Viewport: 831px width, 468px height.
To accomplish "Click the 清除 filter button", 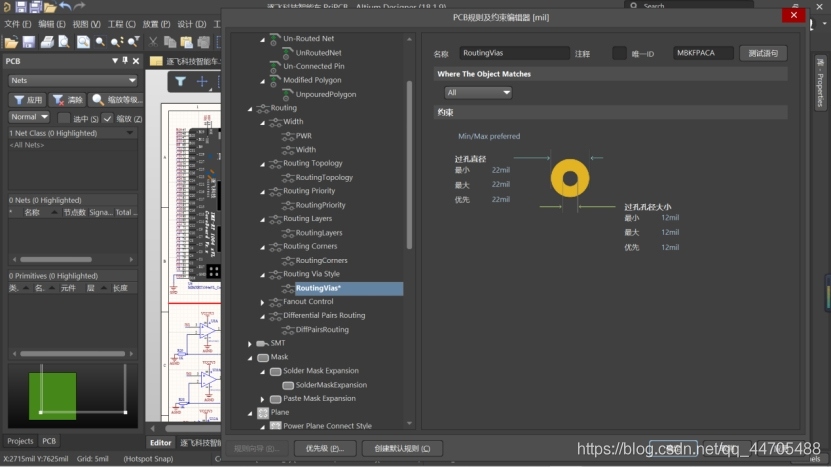I will click(x=67, y=99).
